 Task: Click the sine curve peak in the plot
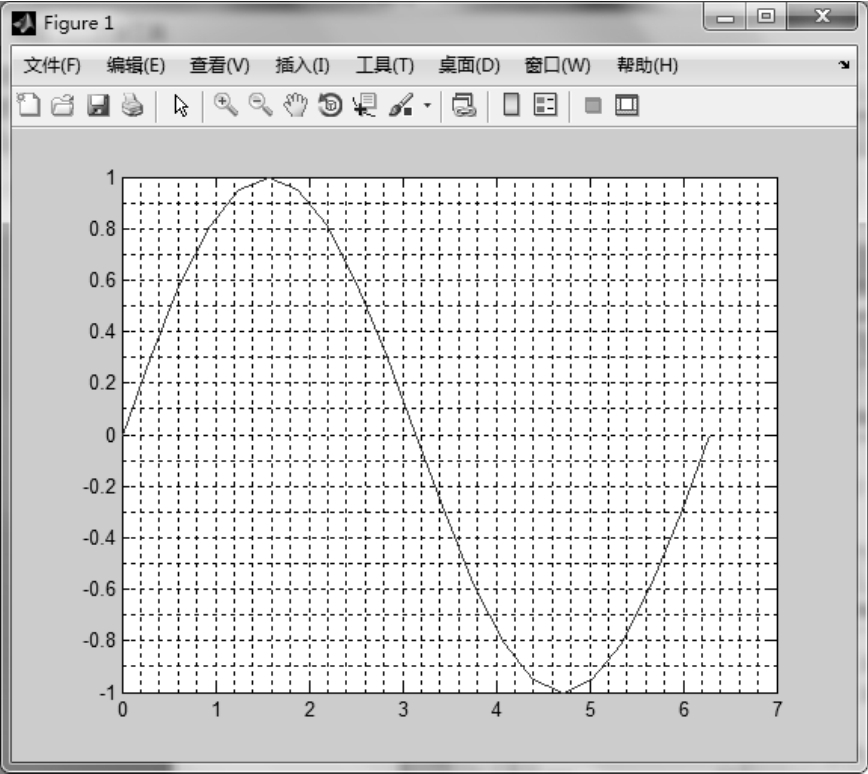269,179
